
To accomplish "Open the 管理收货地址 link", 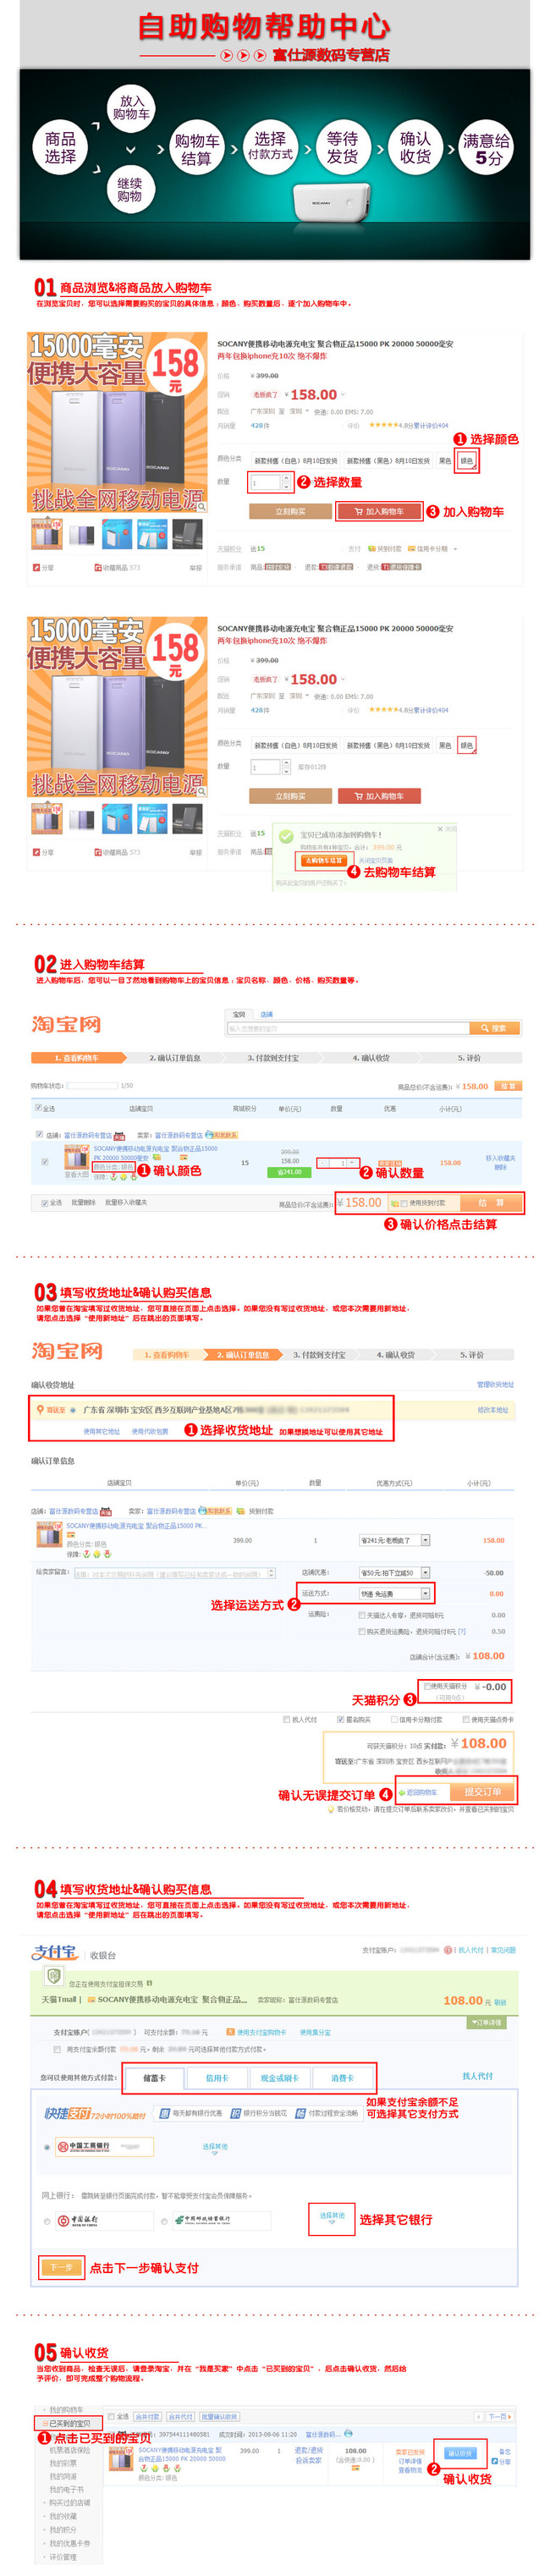I will click(x=495, y=1384).
